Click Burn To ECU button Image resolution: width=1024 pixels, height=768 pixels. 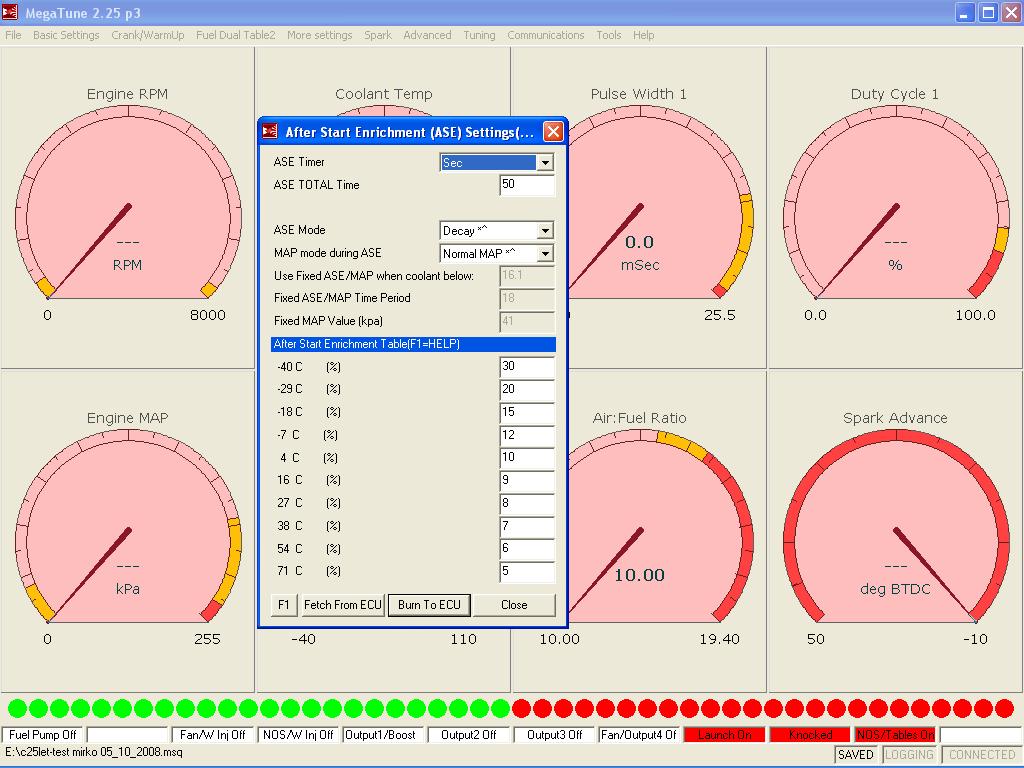[x=429, y=605]
